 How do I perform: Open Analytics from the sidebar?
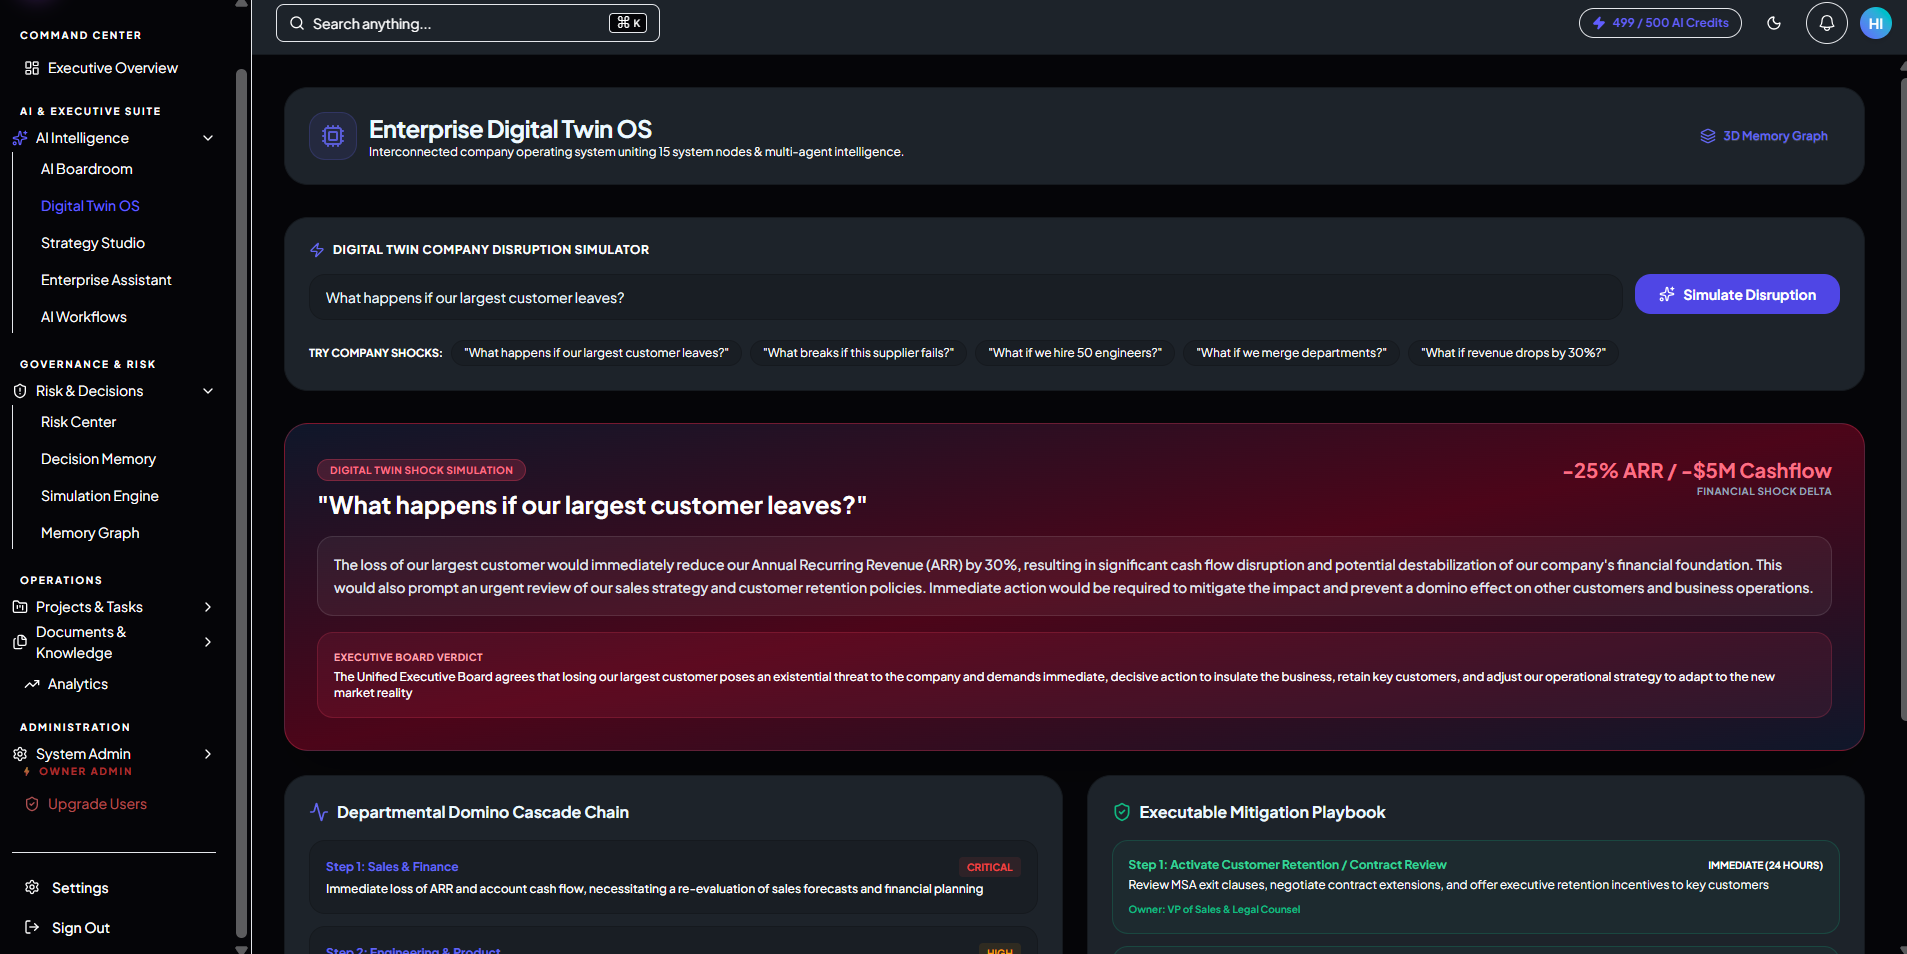point(78,684)
